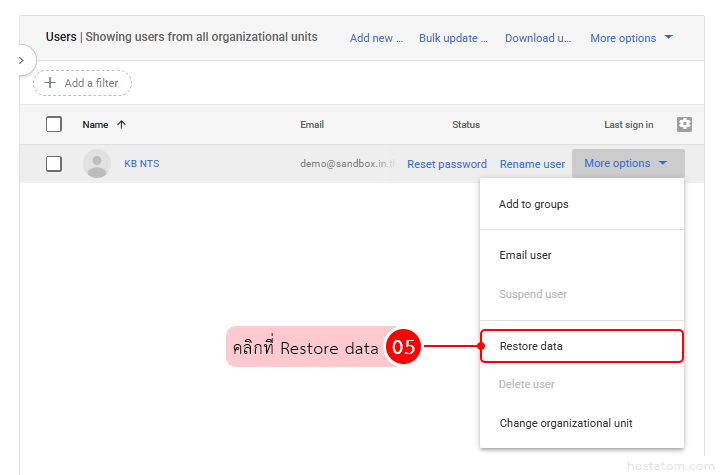Click the demo@sandbox email cell
Viewport: 720px width, 475px height.
tap(348, 164)
